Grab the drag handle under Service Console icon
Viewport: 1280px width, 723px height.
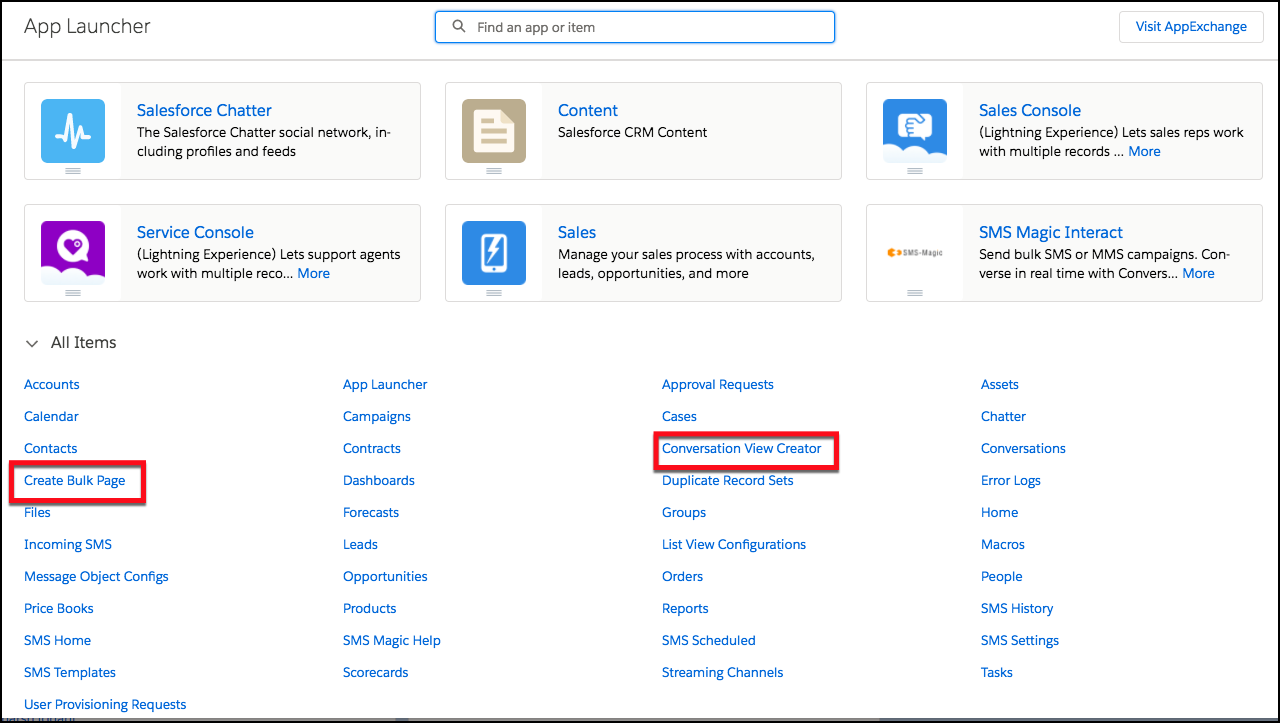(73, 293)
